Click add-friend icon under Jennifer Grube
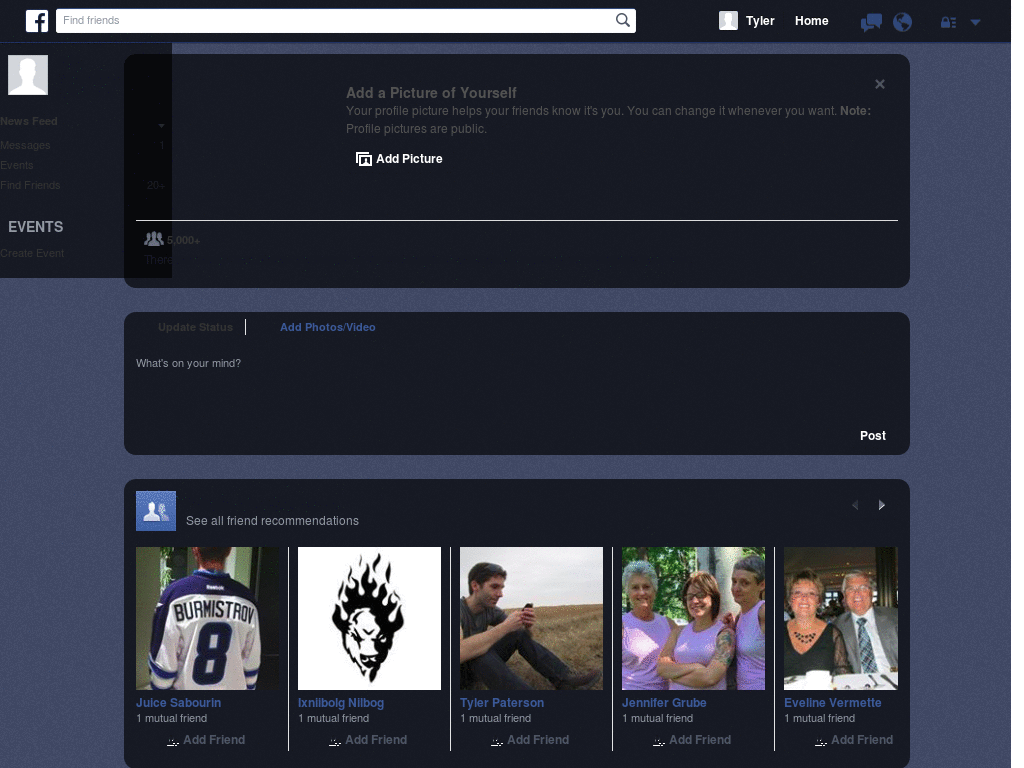Image resolution: width=1024 pixels, height=768 pixels. (x=658, y=741)
